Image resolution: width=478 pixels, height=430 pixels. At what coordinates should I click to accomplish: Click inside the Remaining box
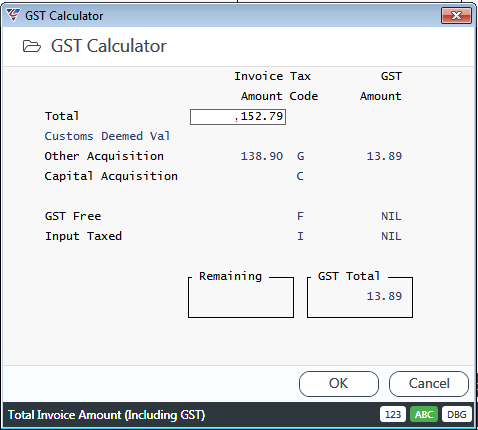click(241, 297)
